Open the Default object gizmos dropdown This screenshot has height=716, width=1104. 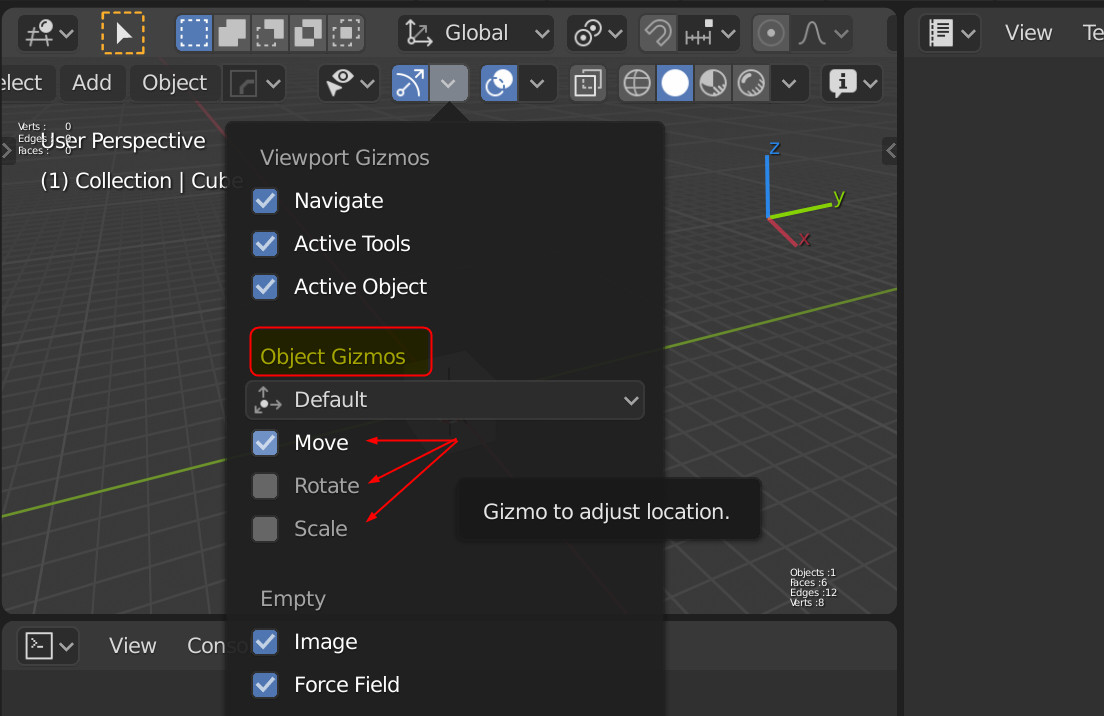click(445, 399)
